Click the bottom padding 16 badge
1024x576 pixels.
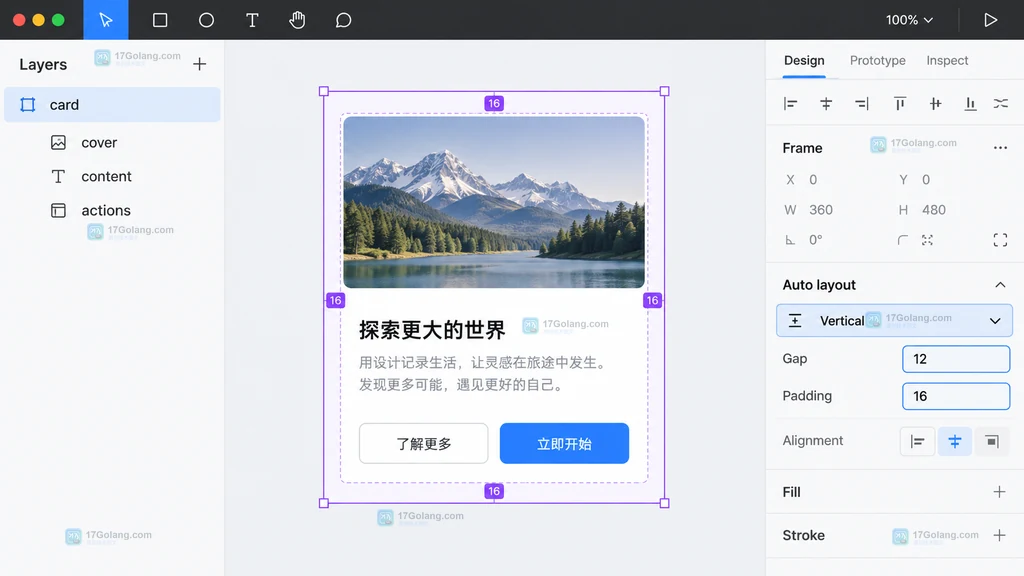point(494,491)
